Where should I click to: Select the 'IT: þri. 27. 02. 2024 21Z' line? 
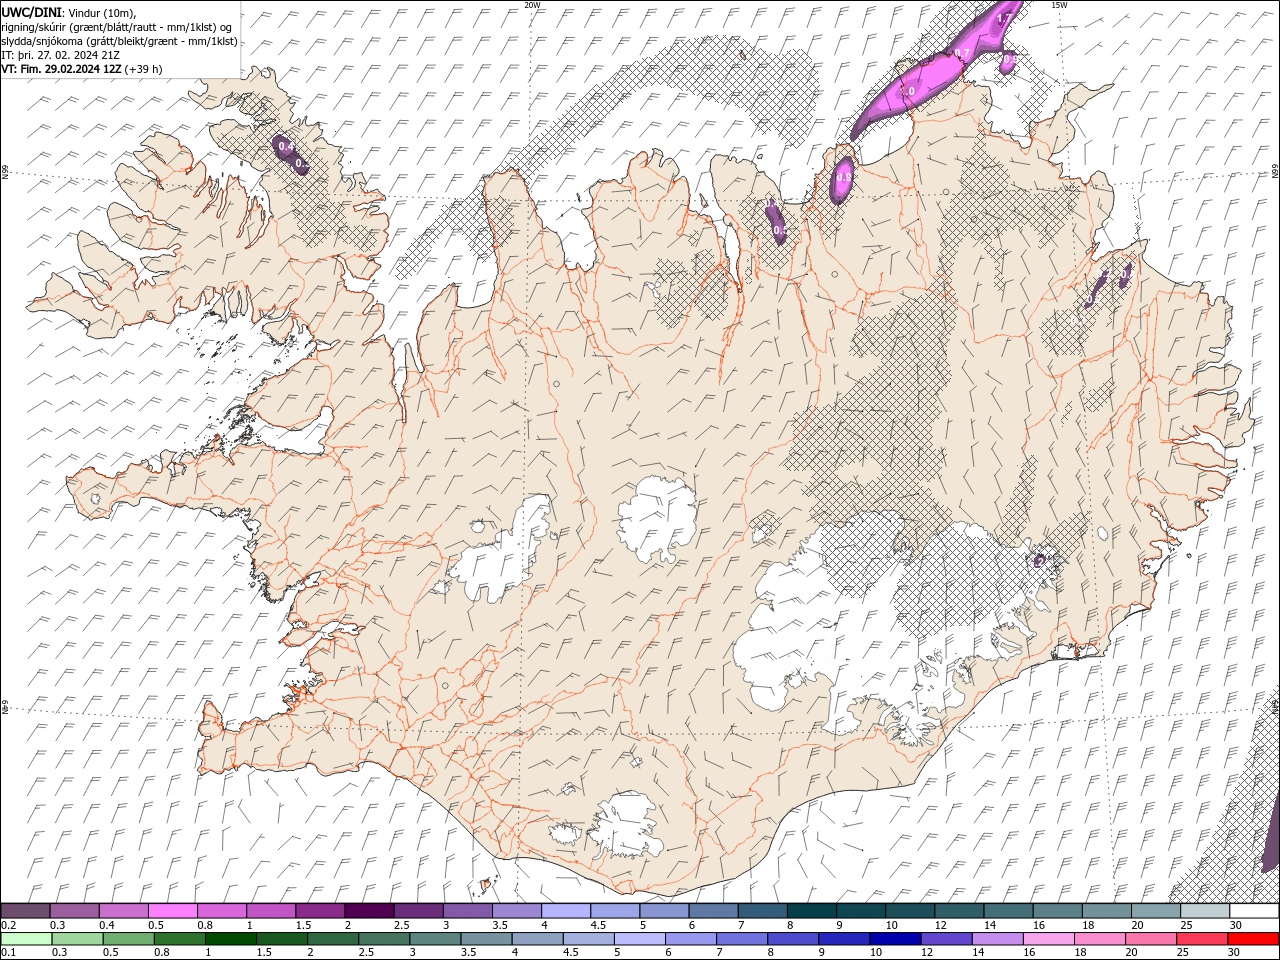(x=58, y=55)
